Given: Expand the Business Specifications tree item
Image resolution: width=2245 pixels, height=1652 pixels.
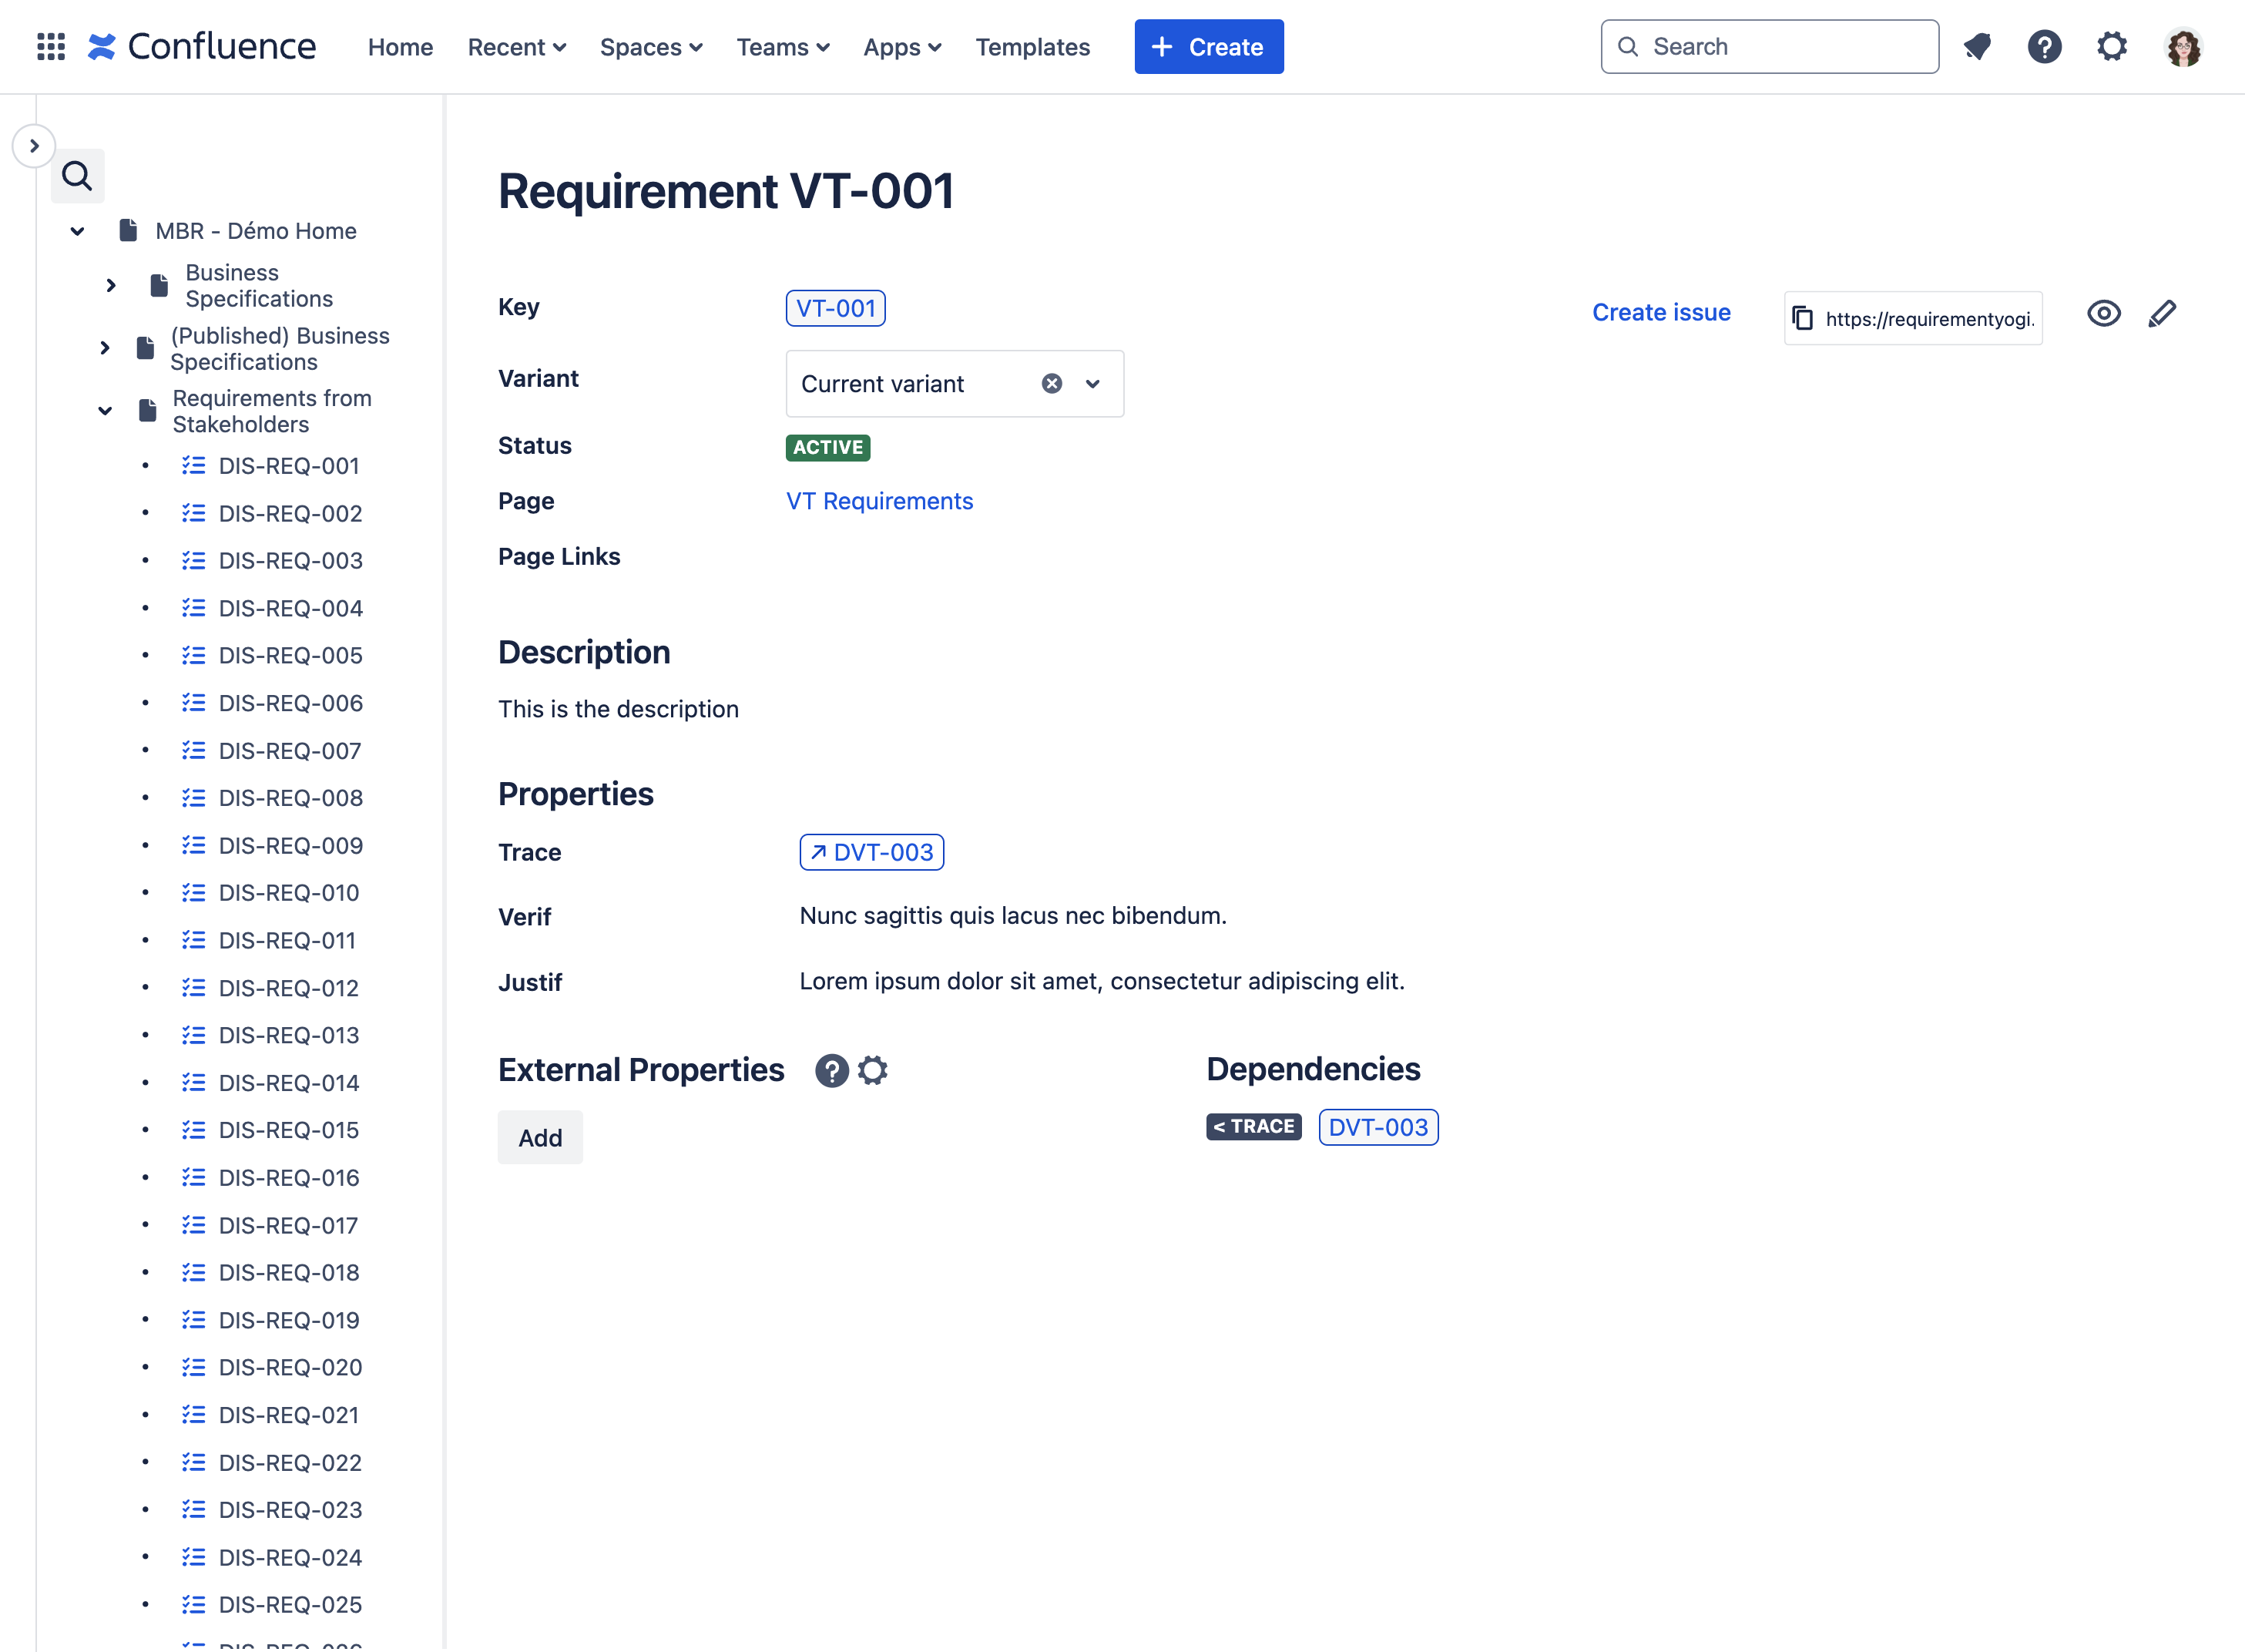Looking at the screenshot, I should [x=110, y=284].
